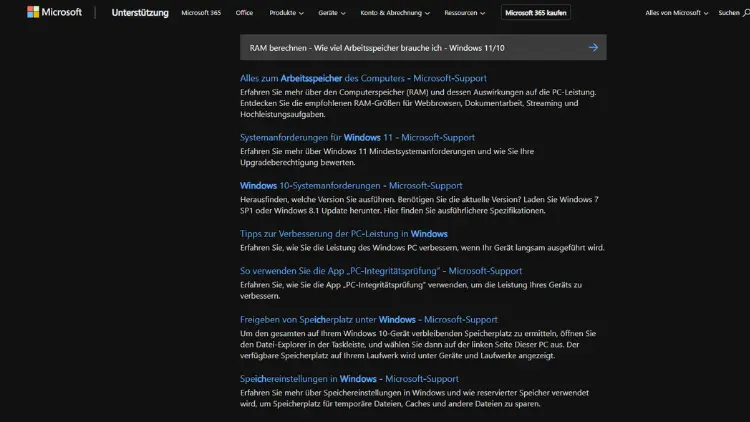Click the Microsoft logo

[x=55, y=12]
